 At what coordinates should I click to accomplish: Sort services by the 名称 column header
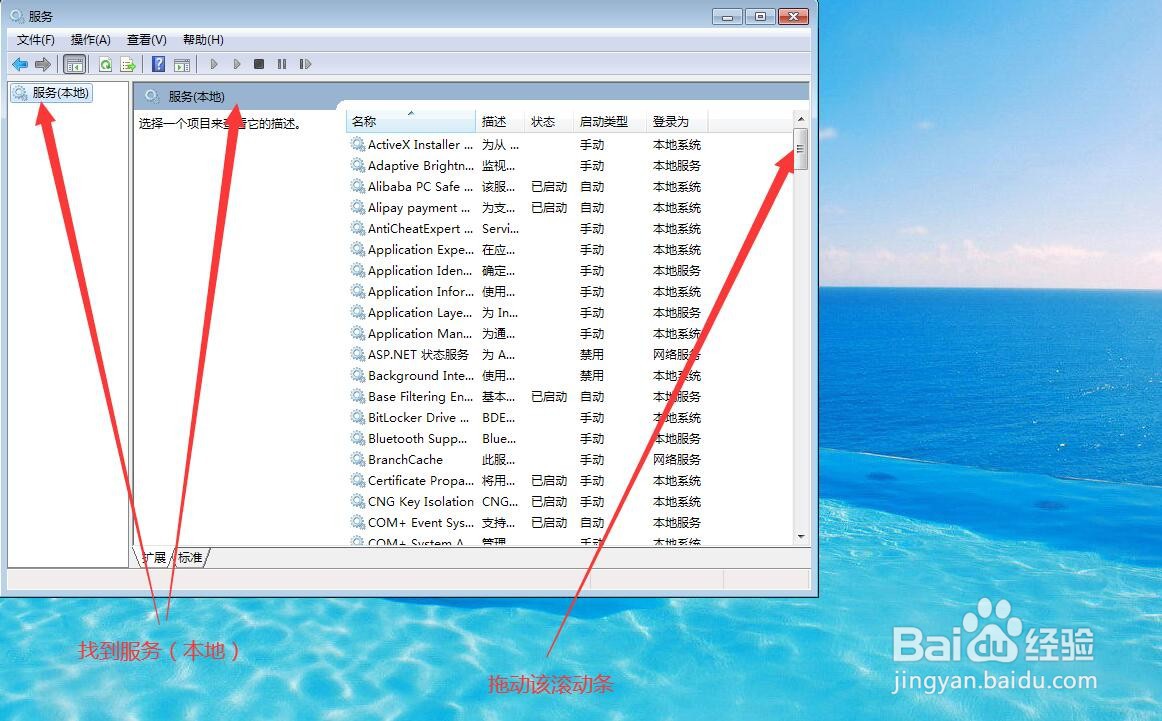click(x=365, y=120)
